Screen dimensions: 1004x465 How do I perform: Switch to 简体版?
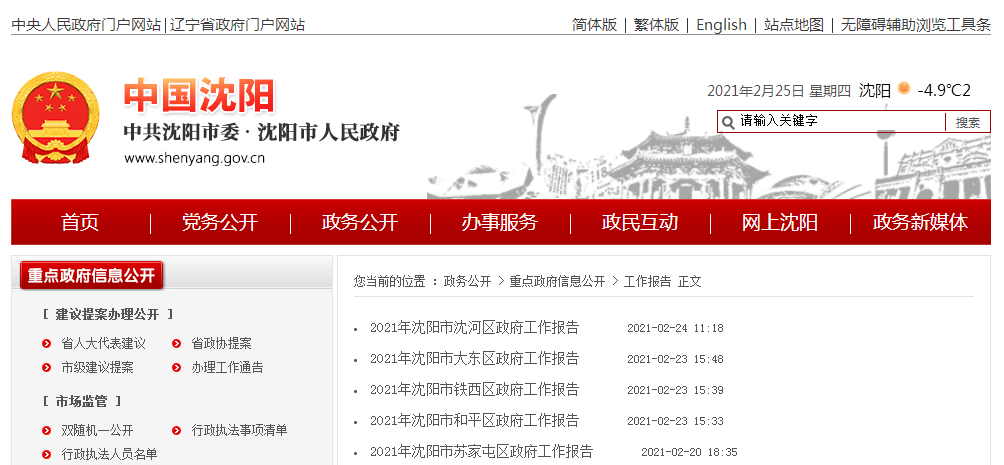coord(594,25)
